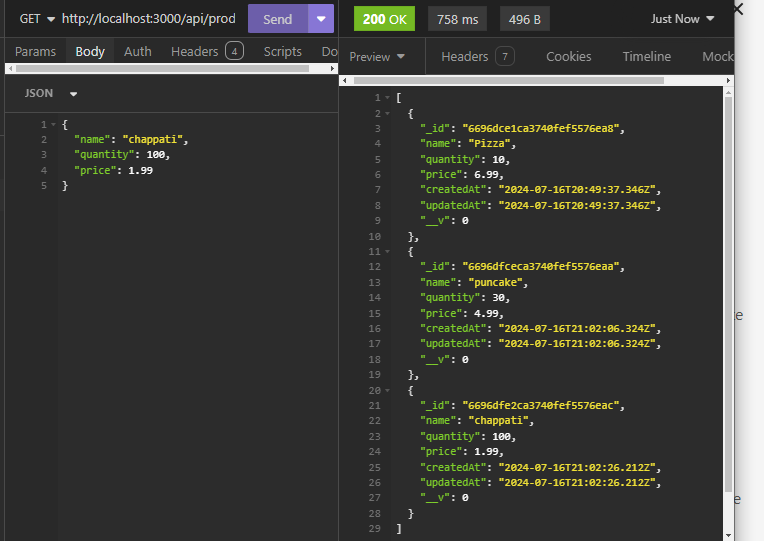Open the GET method dropdown

tap(37, 19)
